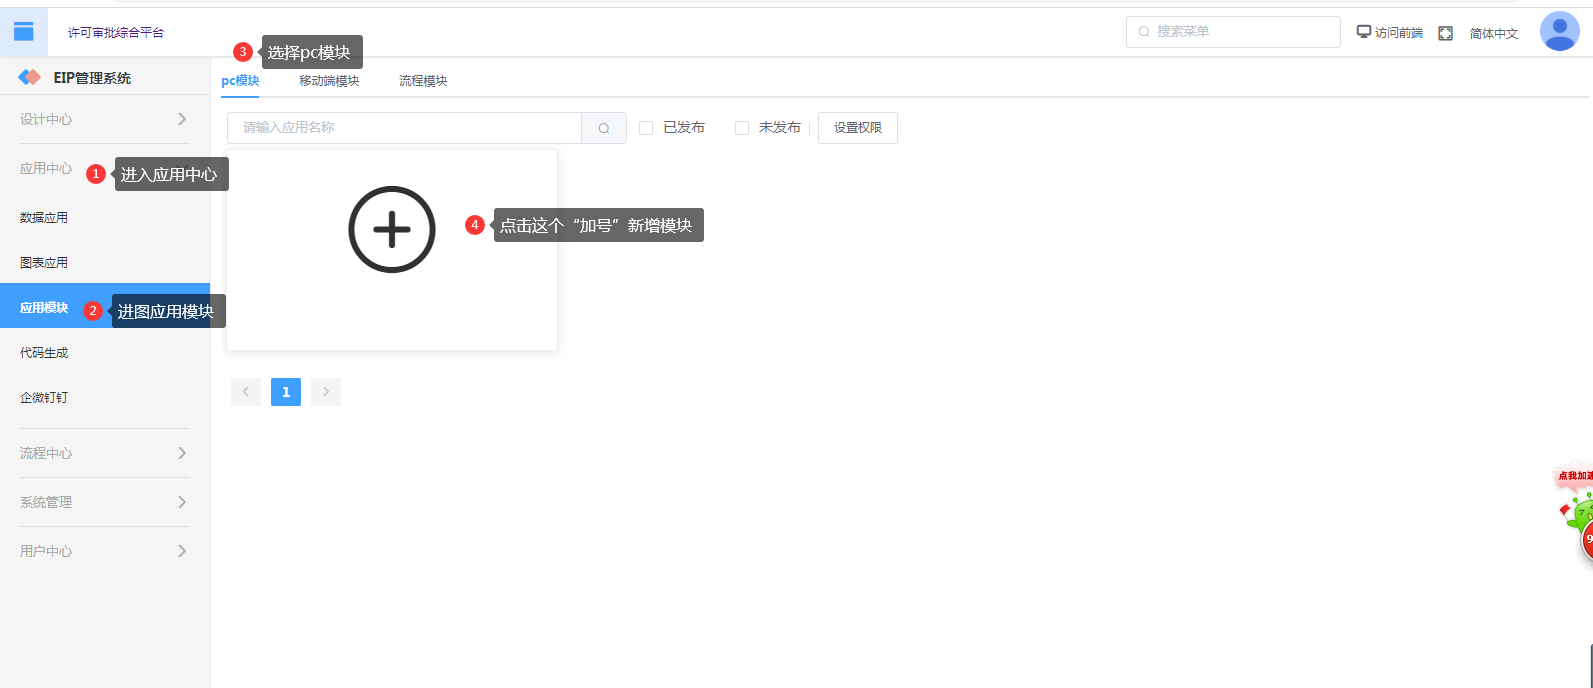Click the 访问前端 link text

click(1398, 33)
